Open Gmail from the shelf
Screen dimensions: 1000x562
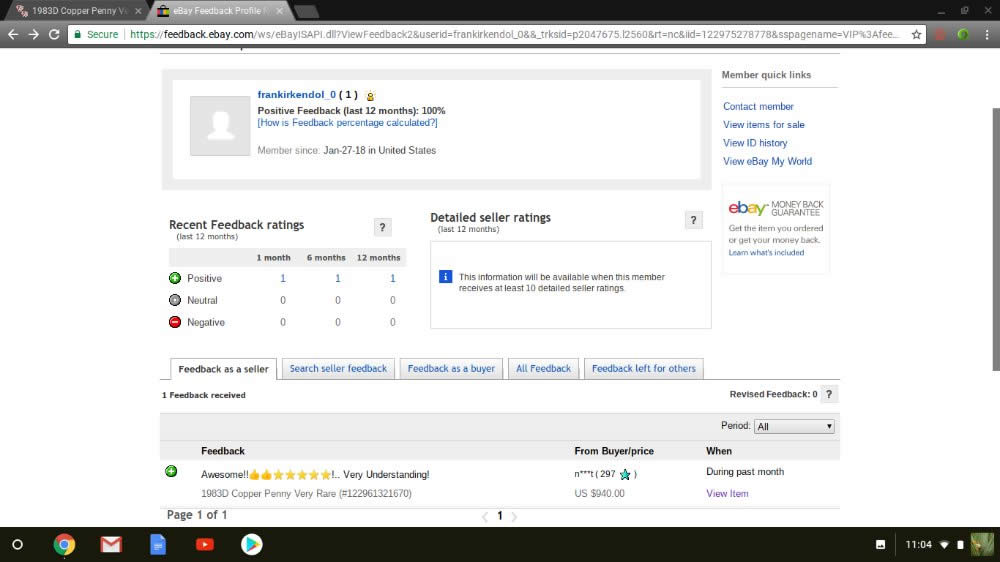[x=111, y=545]
